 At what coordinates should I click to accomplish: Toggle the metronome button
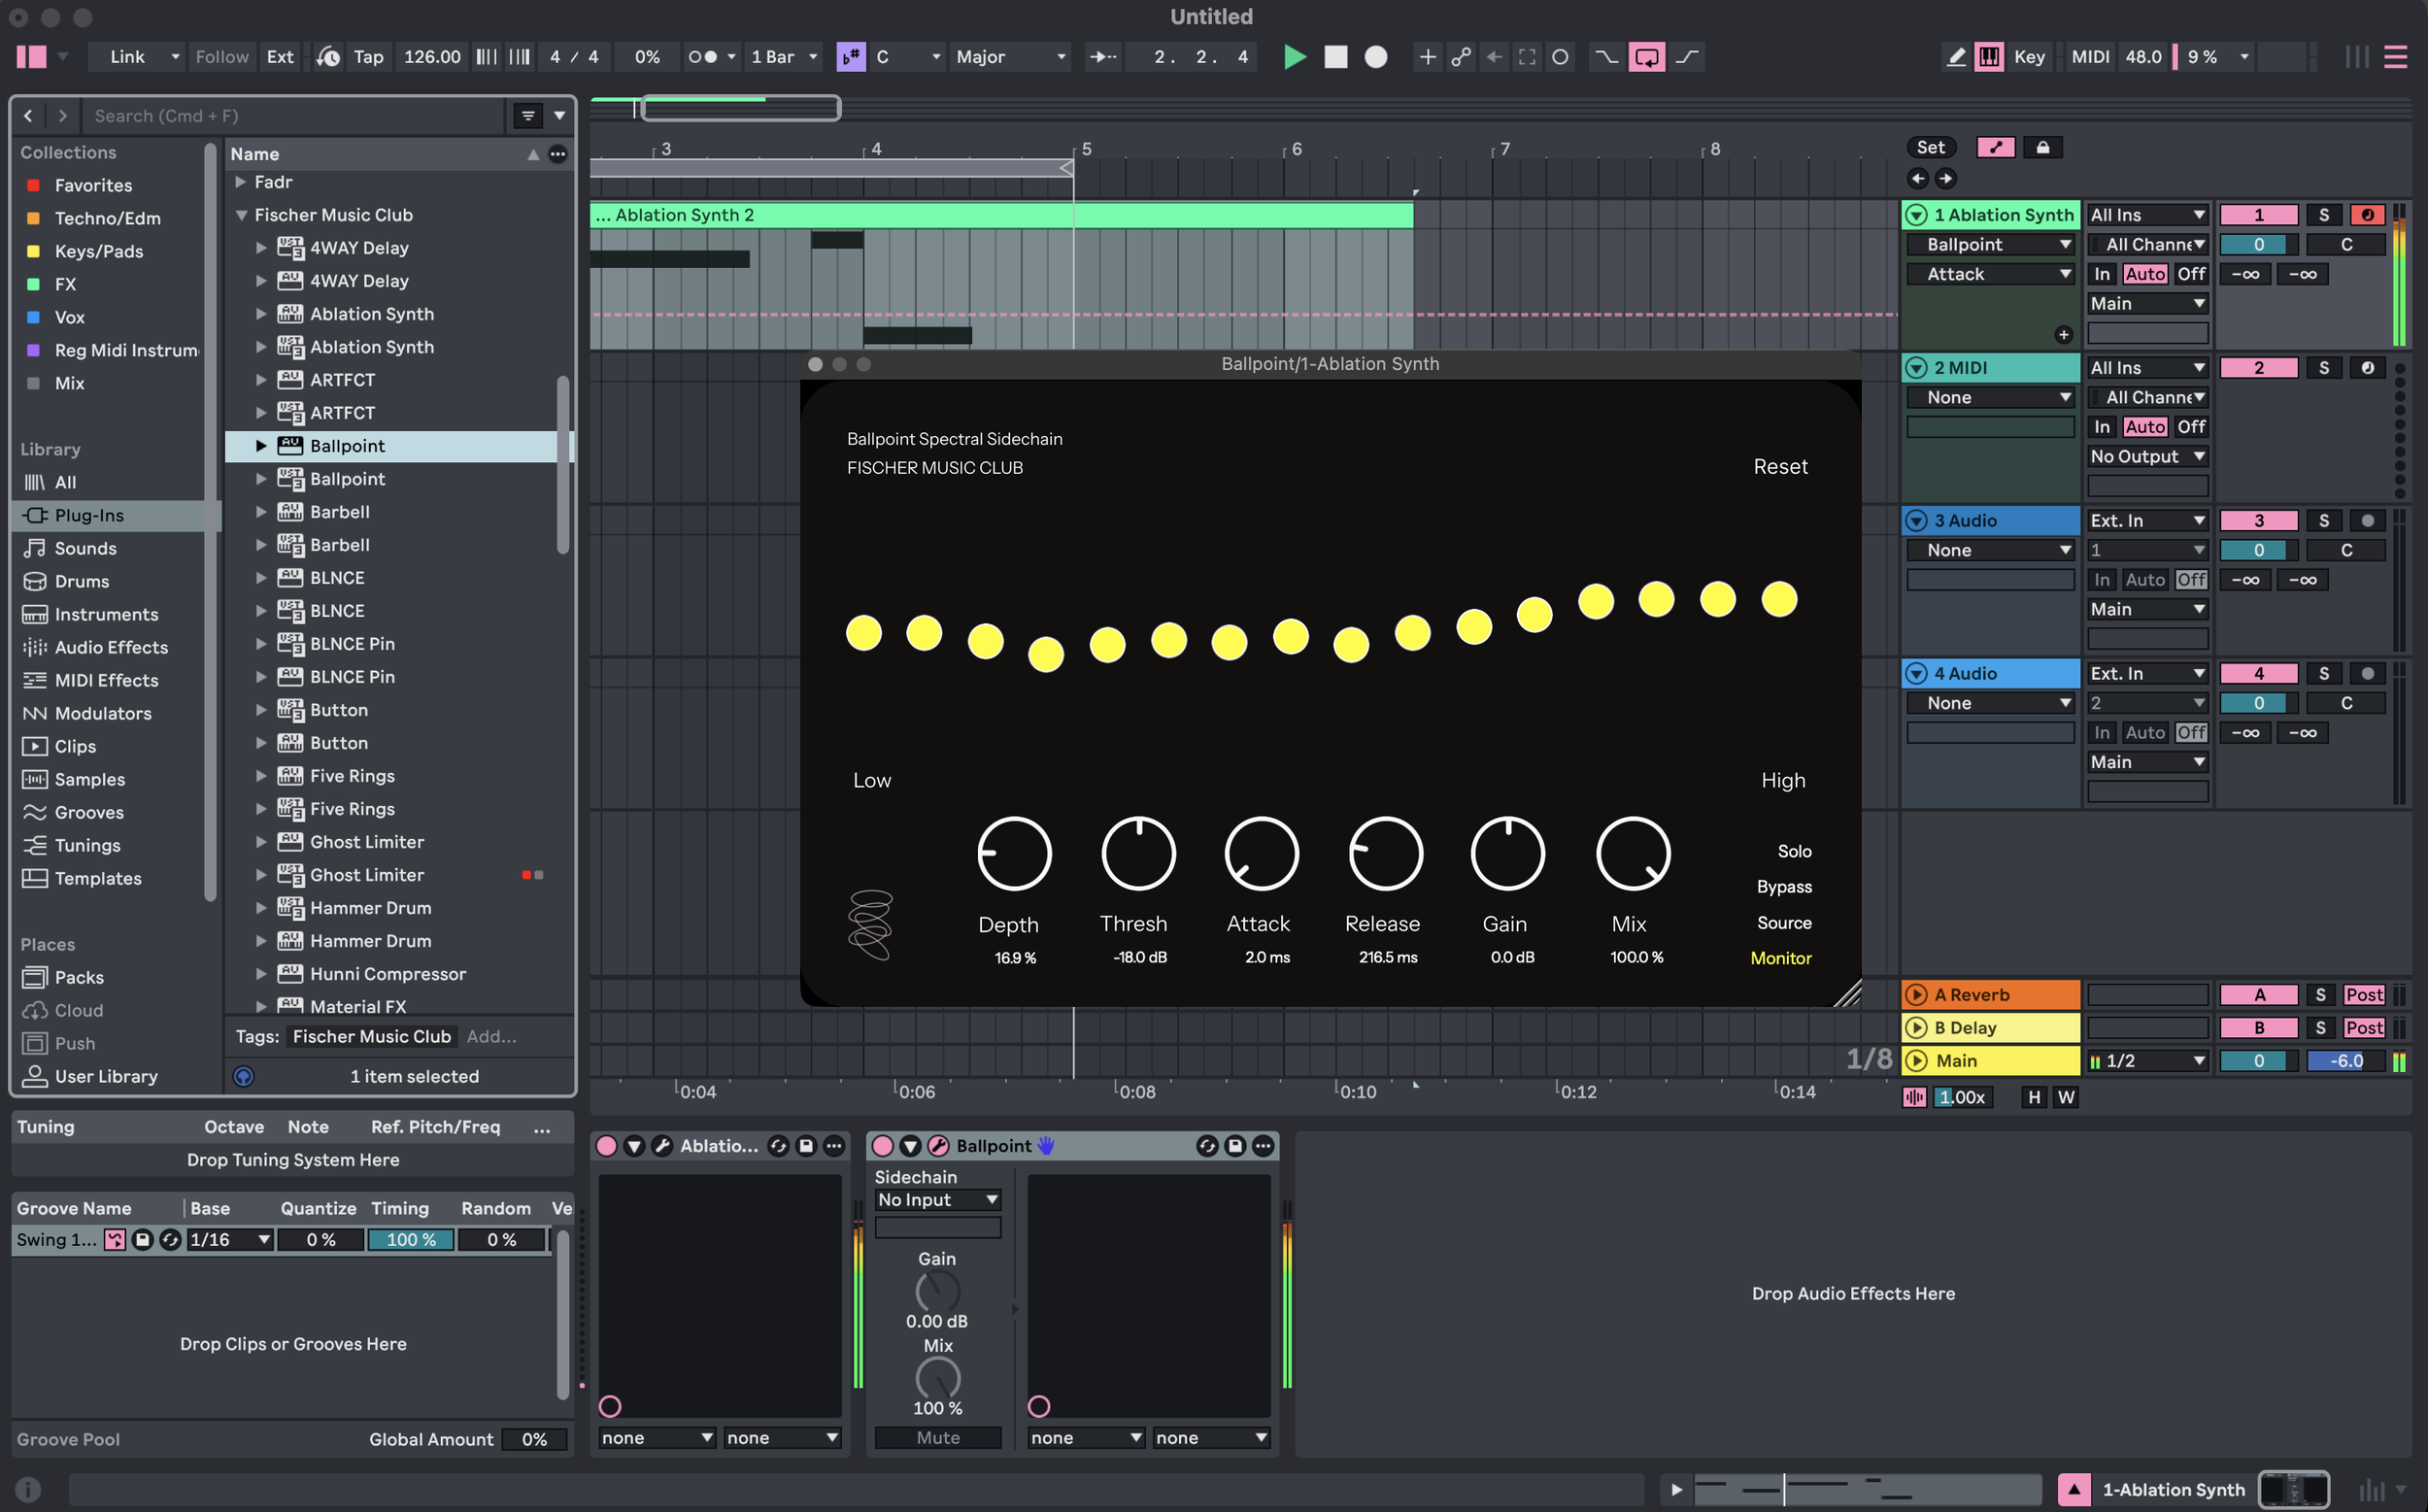[x=703, y=57]
